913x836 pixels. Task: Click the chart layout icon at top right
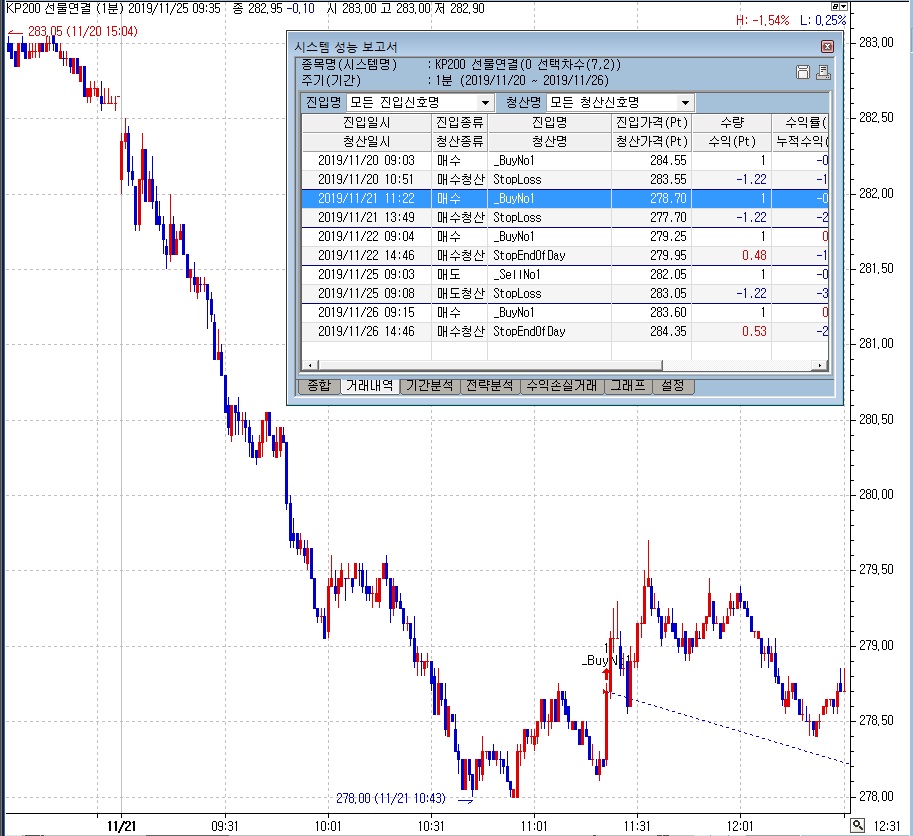pos(836,6)
